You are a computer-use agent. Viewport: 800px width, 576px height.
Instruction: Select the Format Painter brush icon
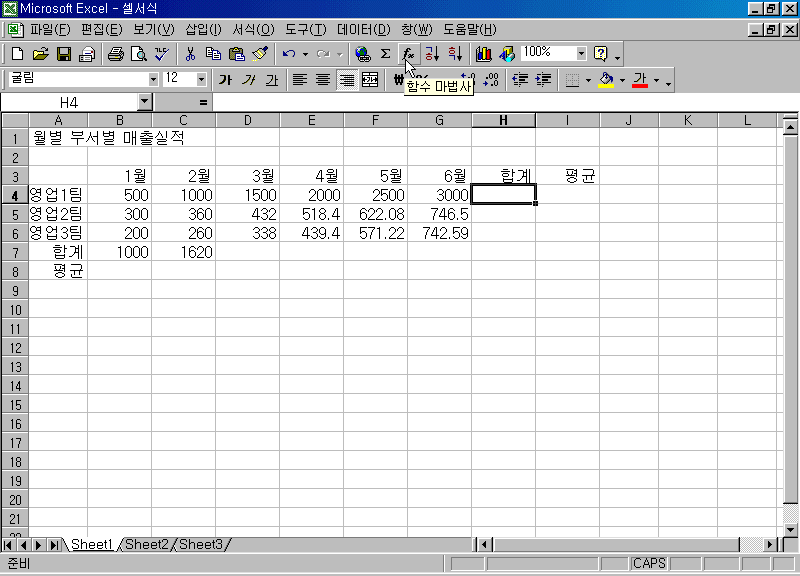(260, 54)
